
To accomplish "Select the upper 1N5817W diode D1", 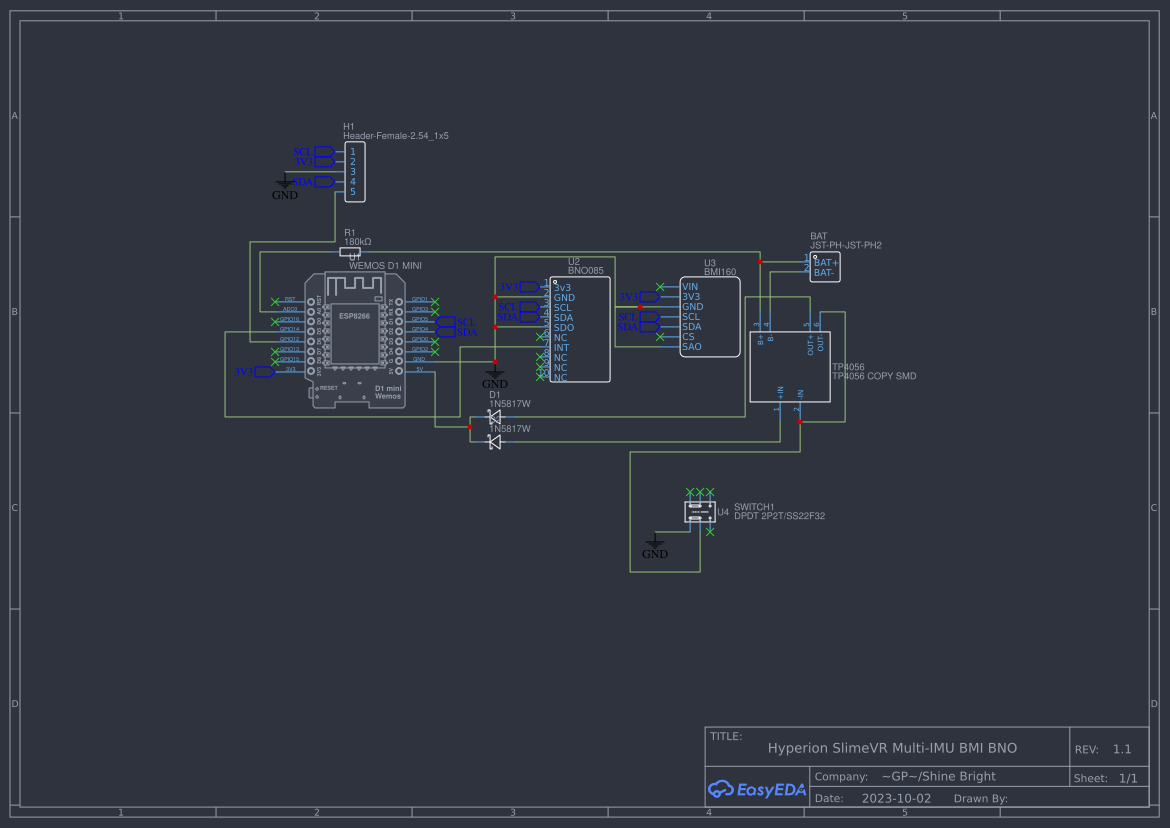I will click(x=494, y=417).
